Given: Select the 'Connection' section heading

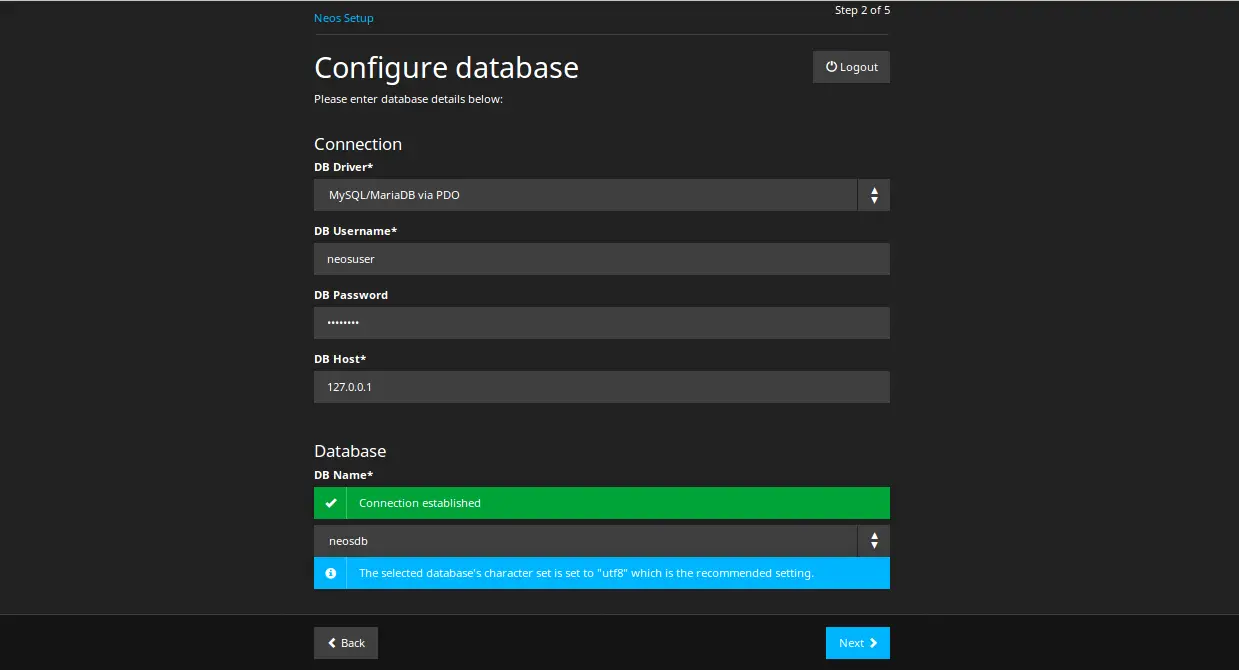Looking at the screenshot, I should (x=358, y=144).
